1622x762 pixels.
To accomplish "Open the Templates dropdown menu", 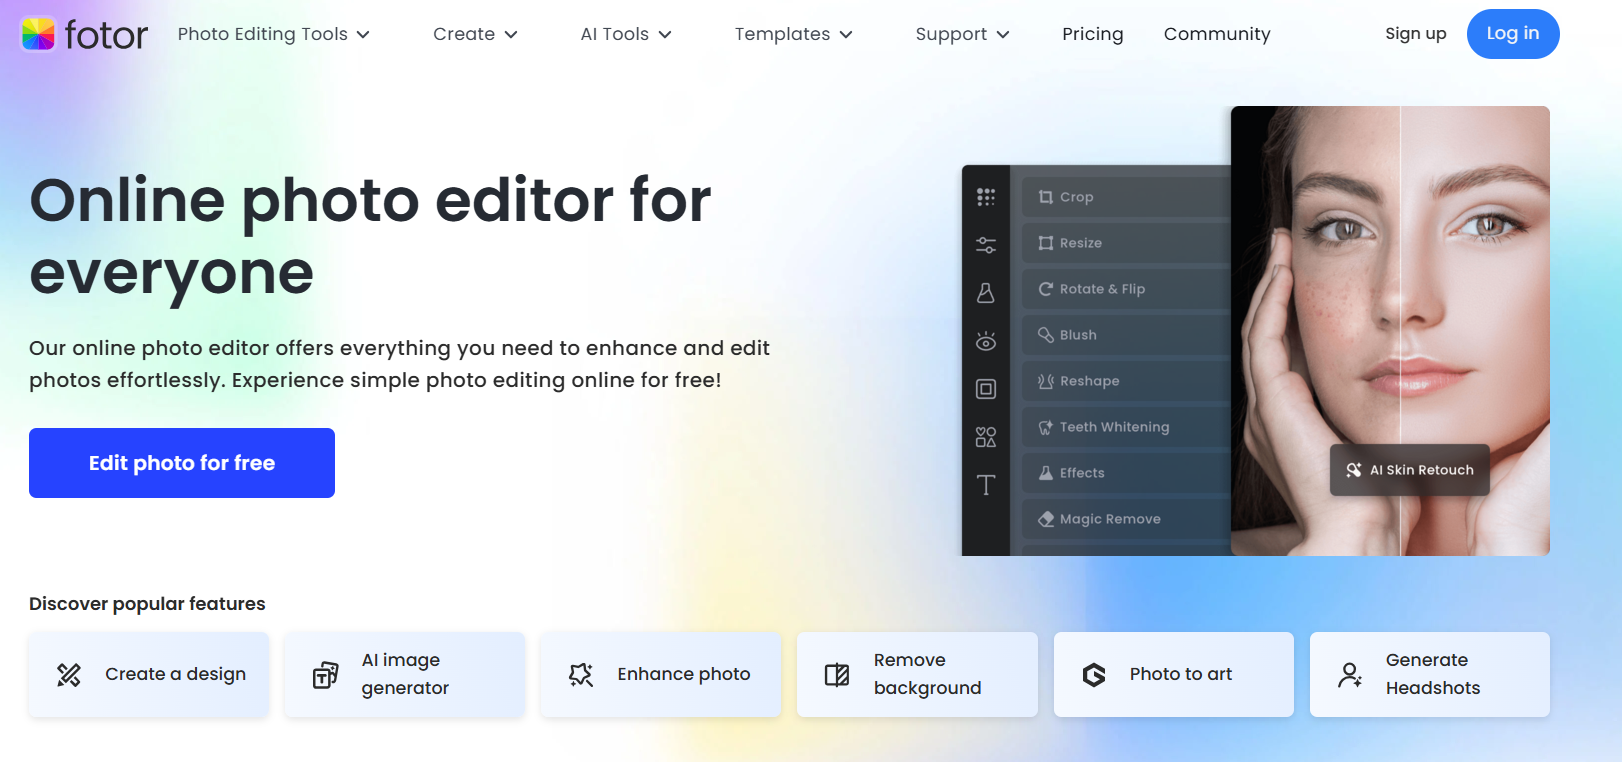I will 793,34.
